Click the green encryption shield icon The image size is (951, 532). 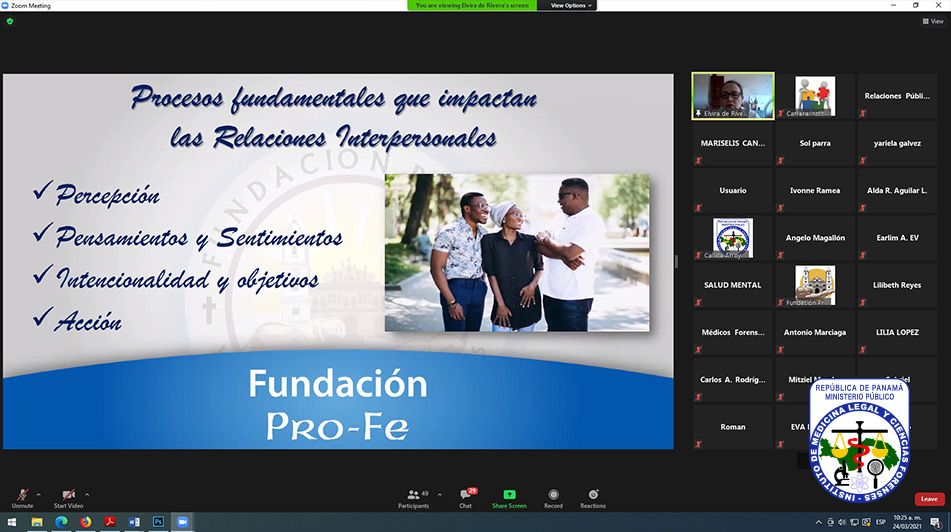[x=10, y=21]
